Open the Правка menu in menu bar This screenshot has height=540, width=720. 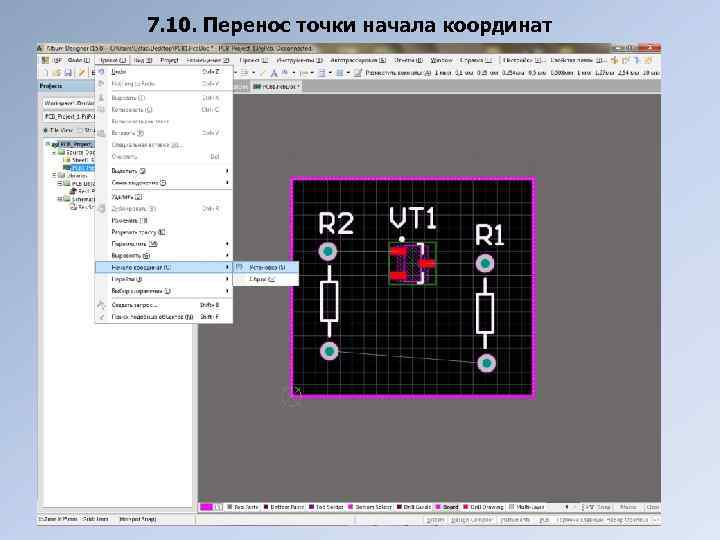(x=112, y=60)
